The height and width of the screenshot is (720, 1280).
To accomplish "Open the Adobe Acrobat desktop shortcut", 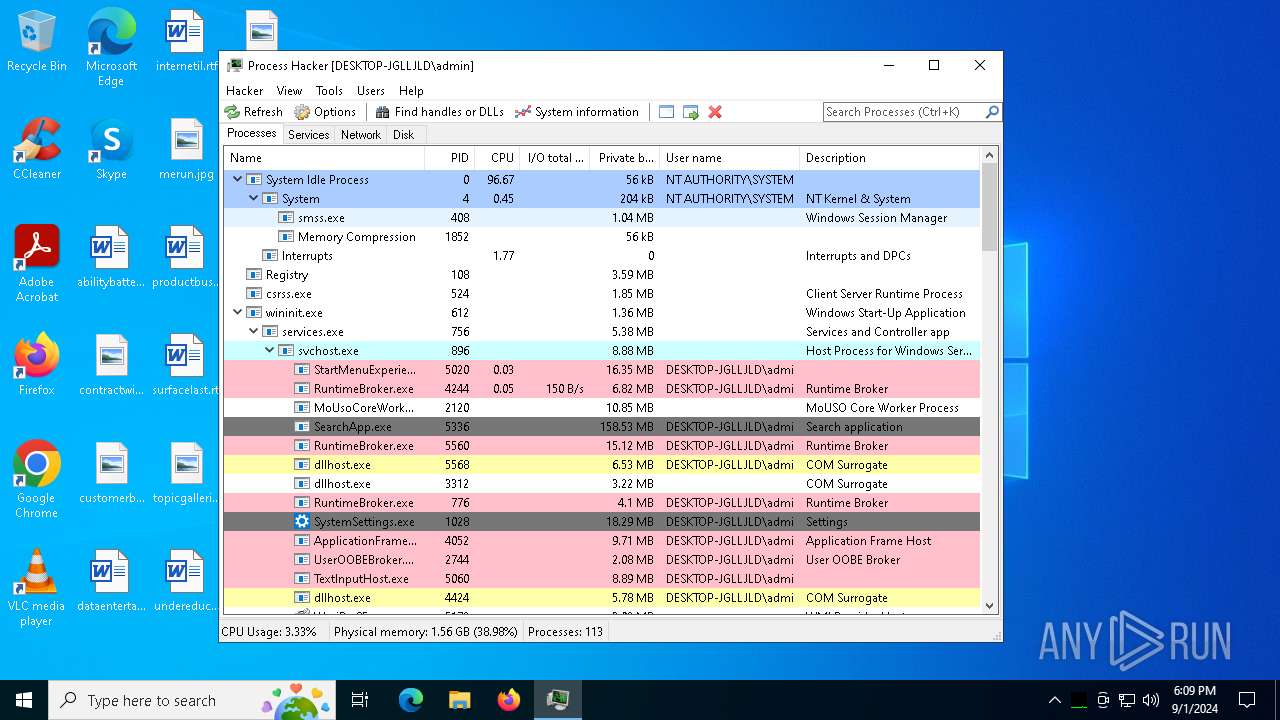I will (37, 264).
